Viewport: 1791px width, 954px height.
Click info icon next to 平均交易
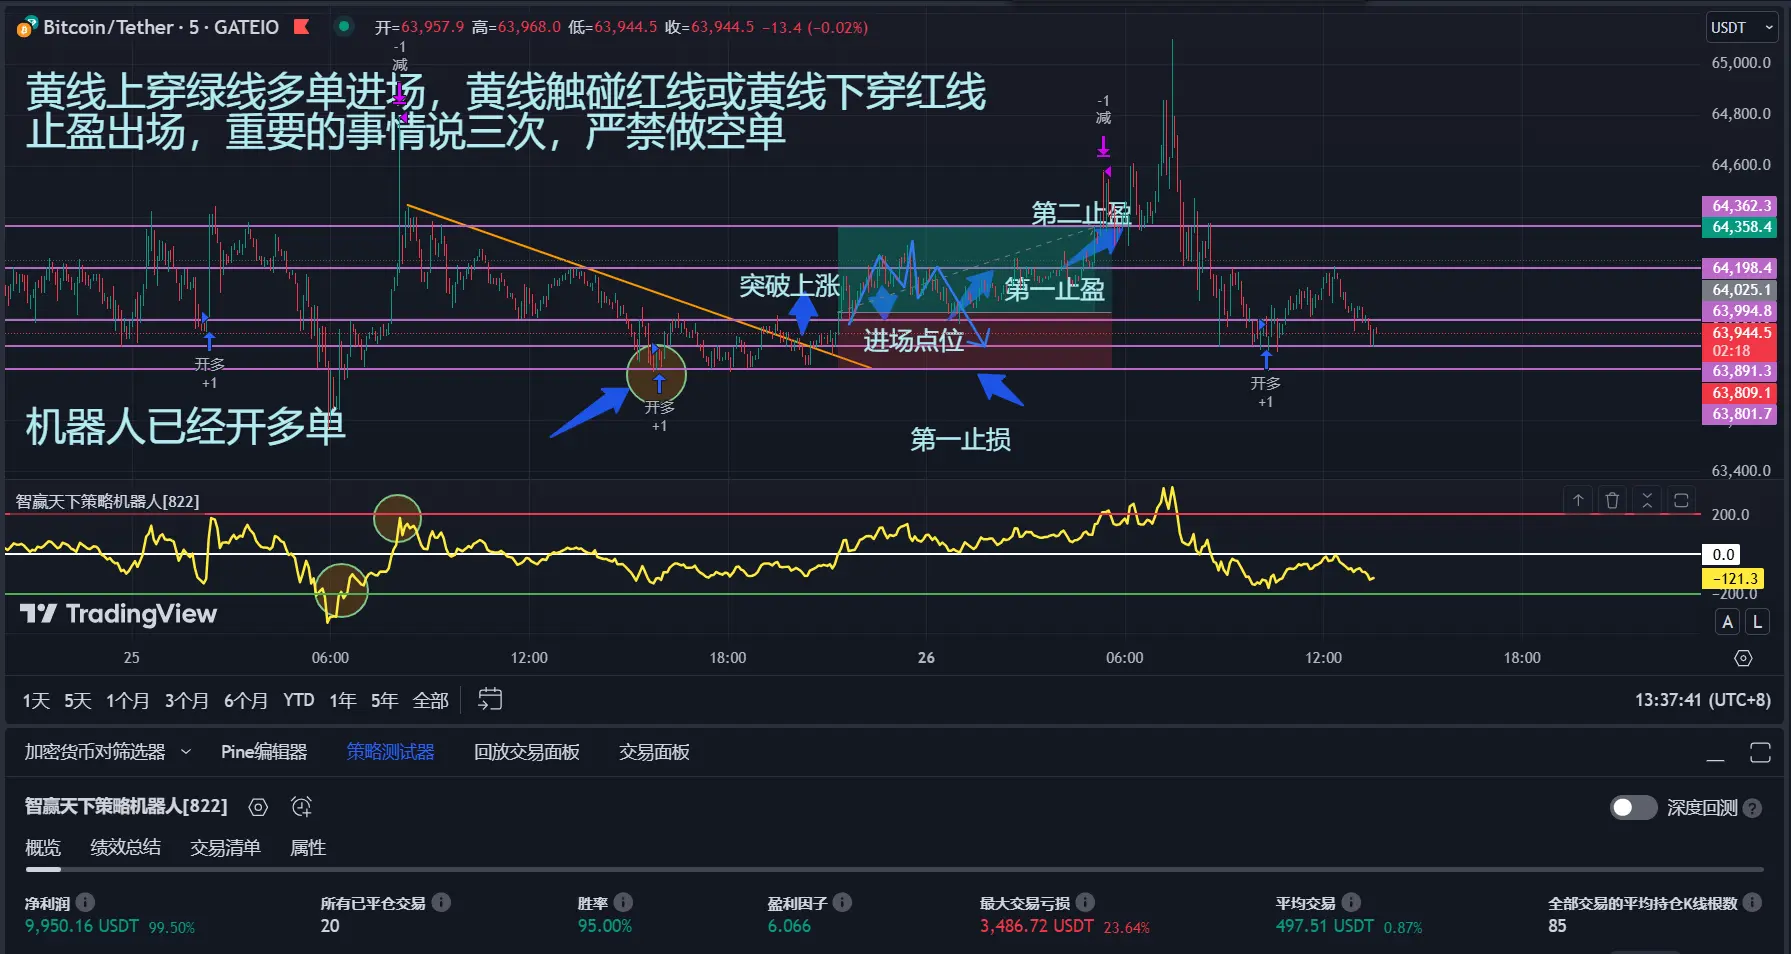tap(1351, 902)
